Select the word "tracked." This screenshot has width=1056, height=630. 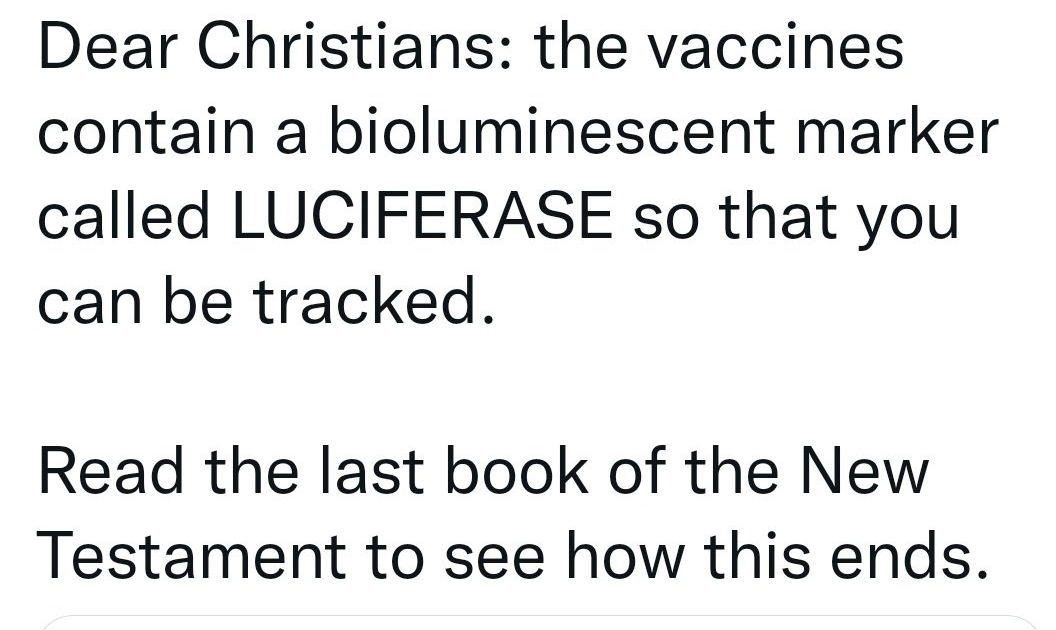coord(374,301)
